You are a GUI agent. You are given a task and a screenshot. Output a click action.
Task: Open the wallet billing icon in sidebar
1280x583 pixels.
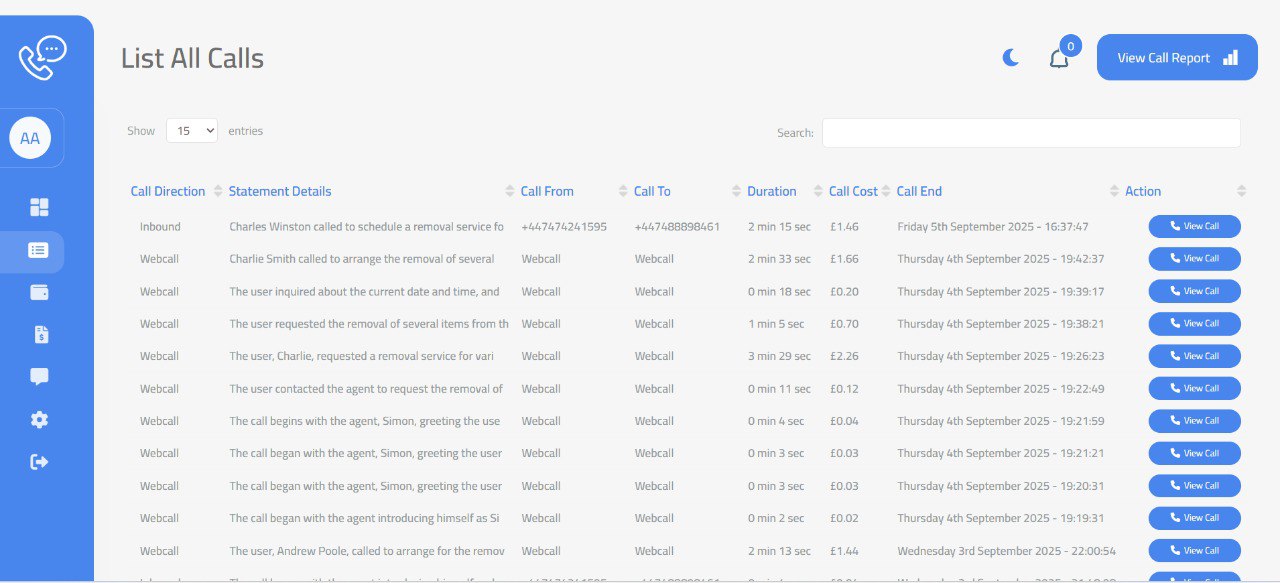coord(39,291)
